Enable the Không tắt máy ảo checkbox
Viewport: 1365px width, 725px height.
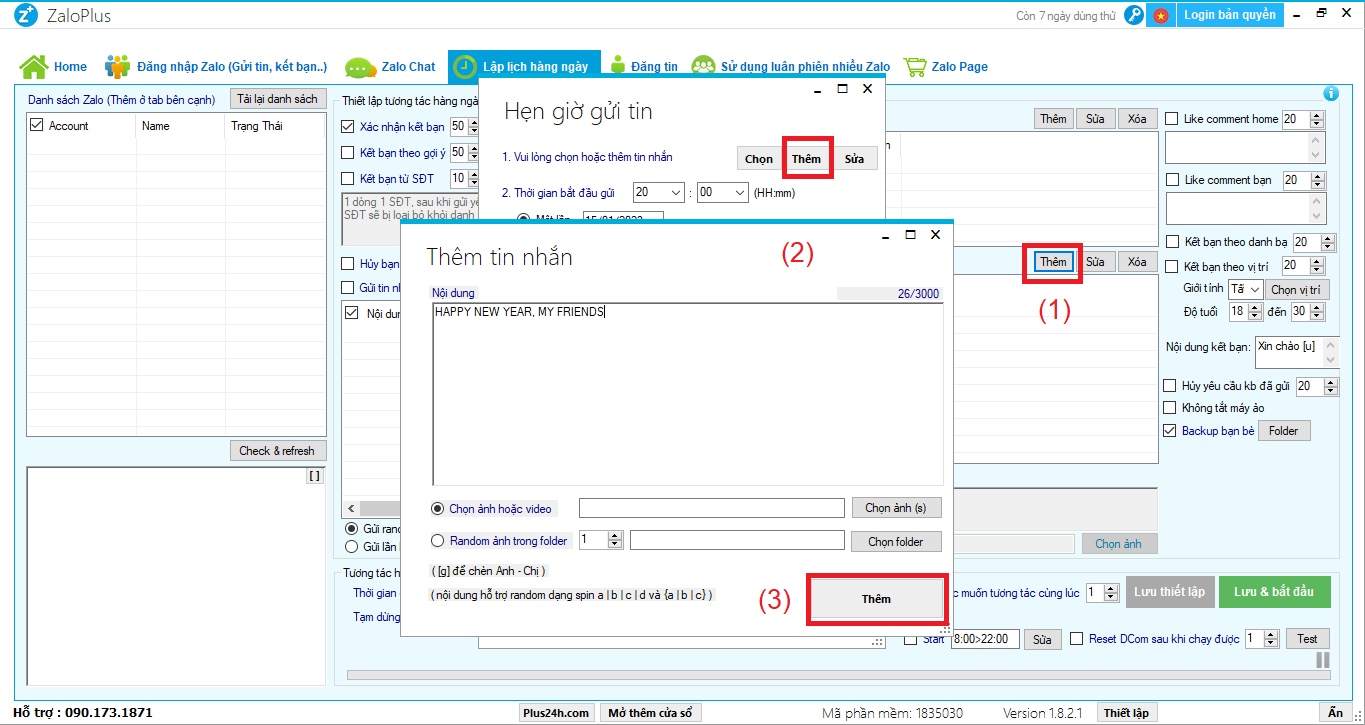(1172, 407)
